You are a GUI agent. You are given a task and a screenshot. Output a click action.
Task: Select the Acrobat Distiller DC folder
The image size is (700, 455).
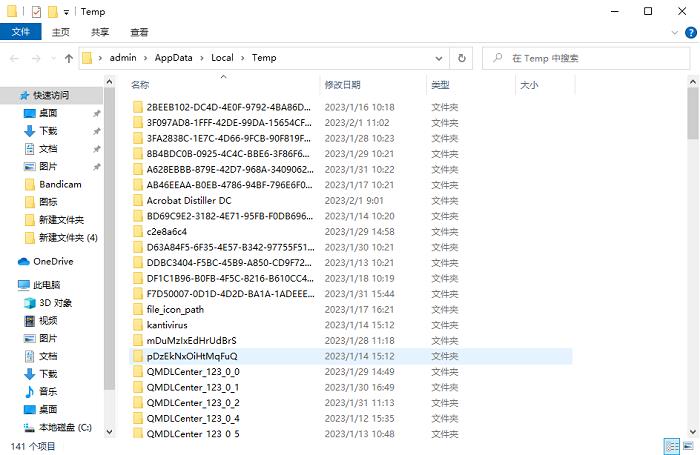[189, 200]
